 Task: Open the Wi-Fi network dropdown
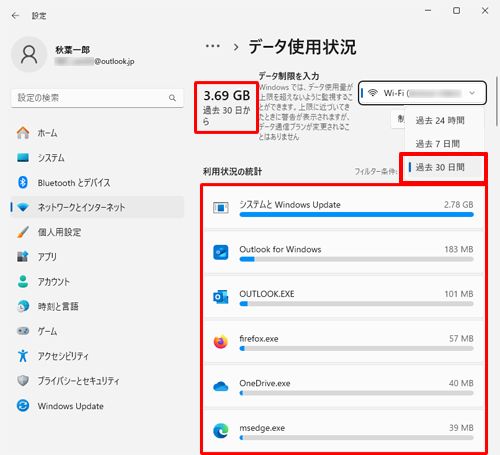(422, 93)
